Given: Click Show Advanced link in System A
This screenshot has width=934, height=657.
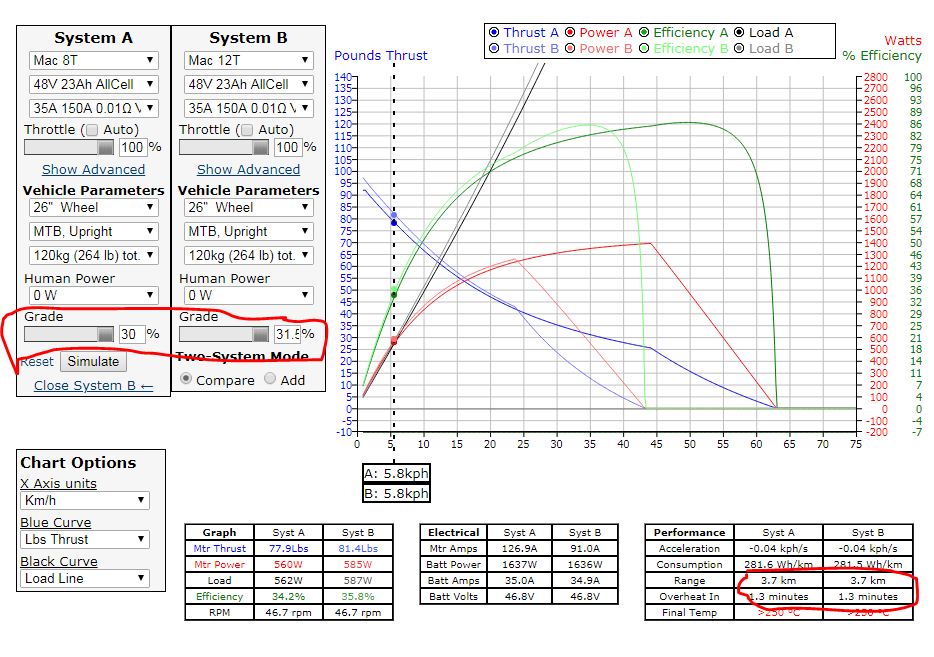Looking at the screenshot, I should click(x=94, y=169).
